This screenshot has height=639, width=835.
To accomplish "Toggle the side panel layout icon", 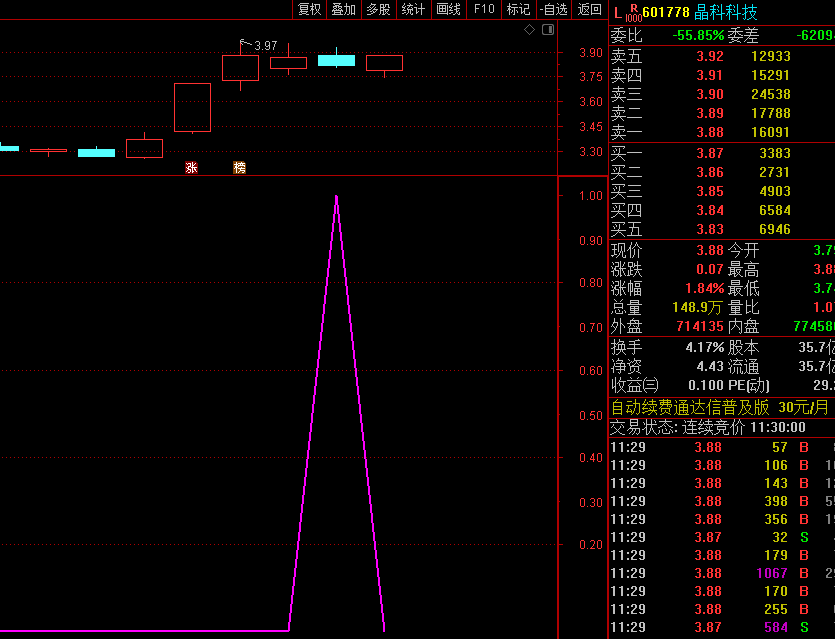I will tap(547, 30).
